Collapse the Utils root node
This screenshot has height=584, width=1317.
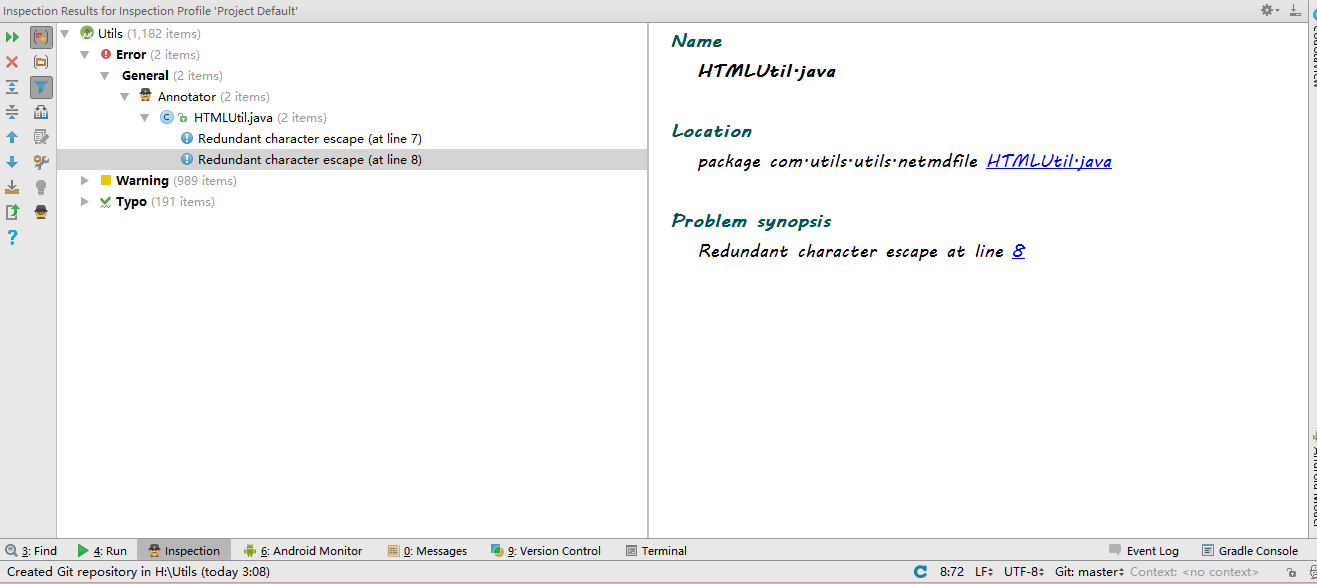65,34
